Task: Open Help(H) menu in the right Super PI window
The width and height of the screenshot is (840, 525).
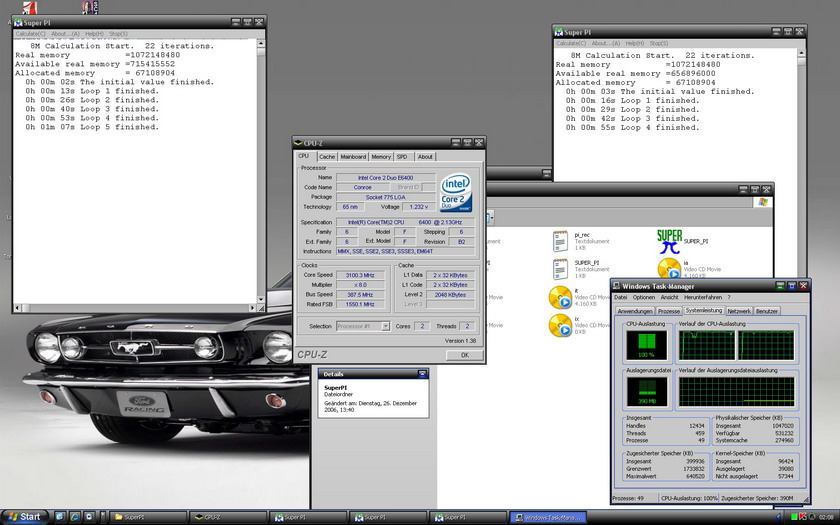Action: click(x=635, y=43)
